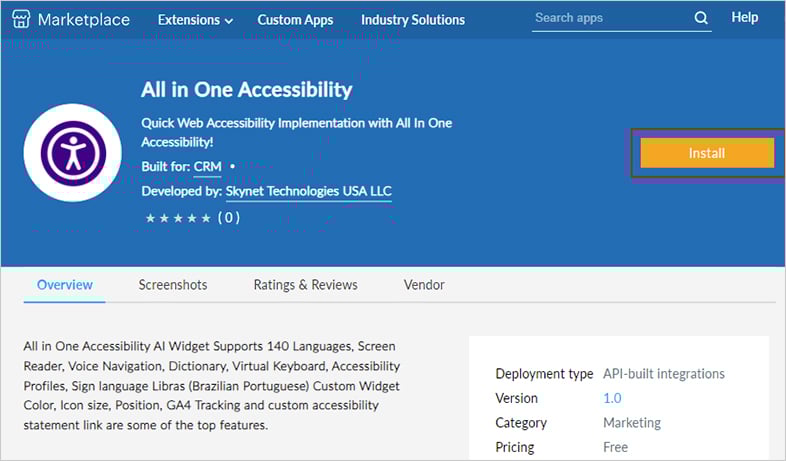Switch to the Screenshots tab

(x=173, y=285)
